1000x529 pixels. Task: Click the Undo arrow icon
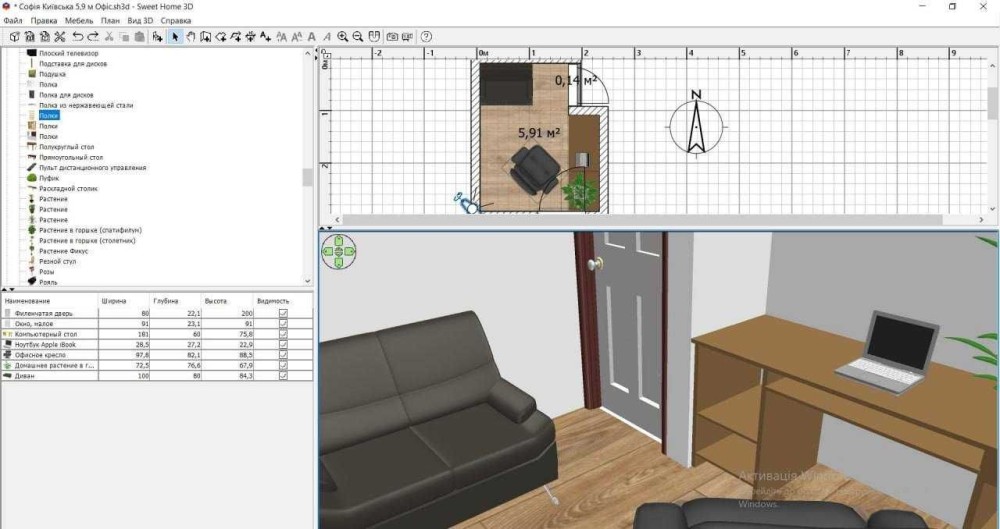(x=78, y=37)
